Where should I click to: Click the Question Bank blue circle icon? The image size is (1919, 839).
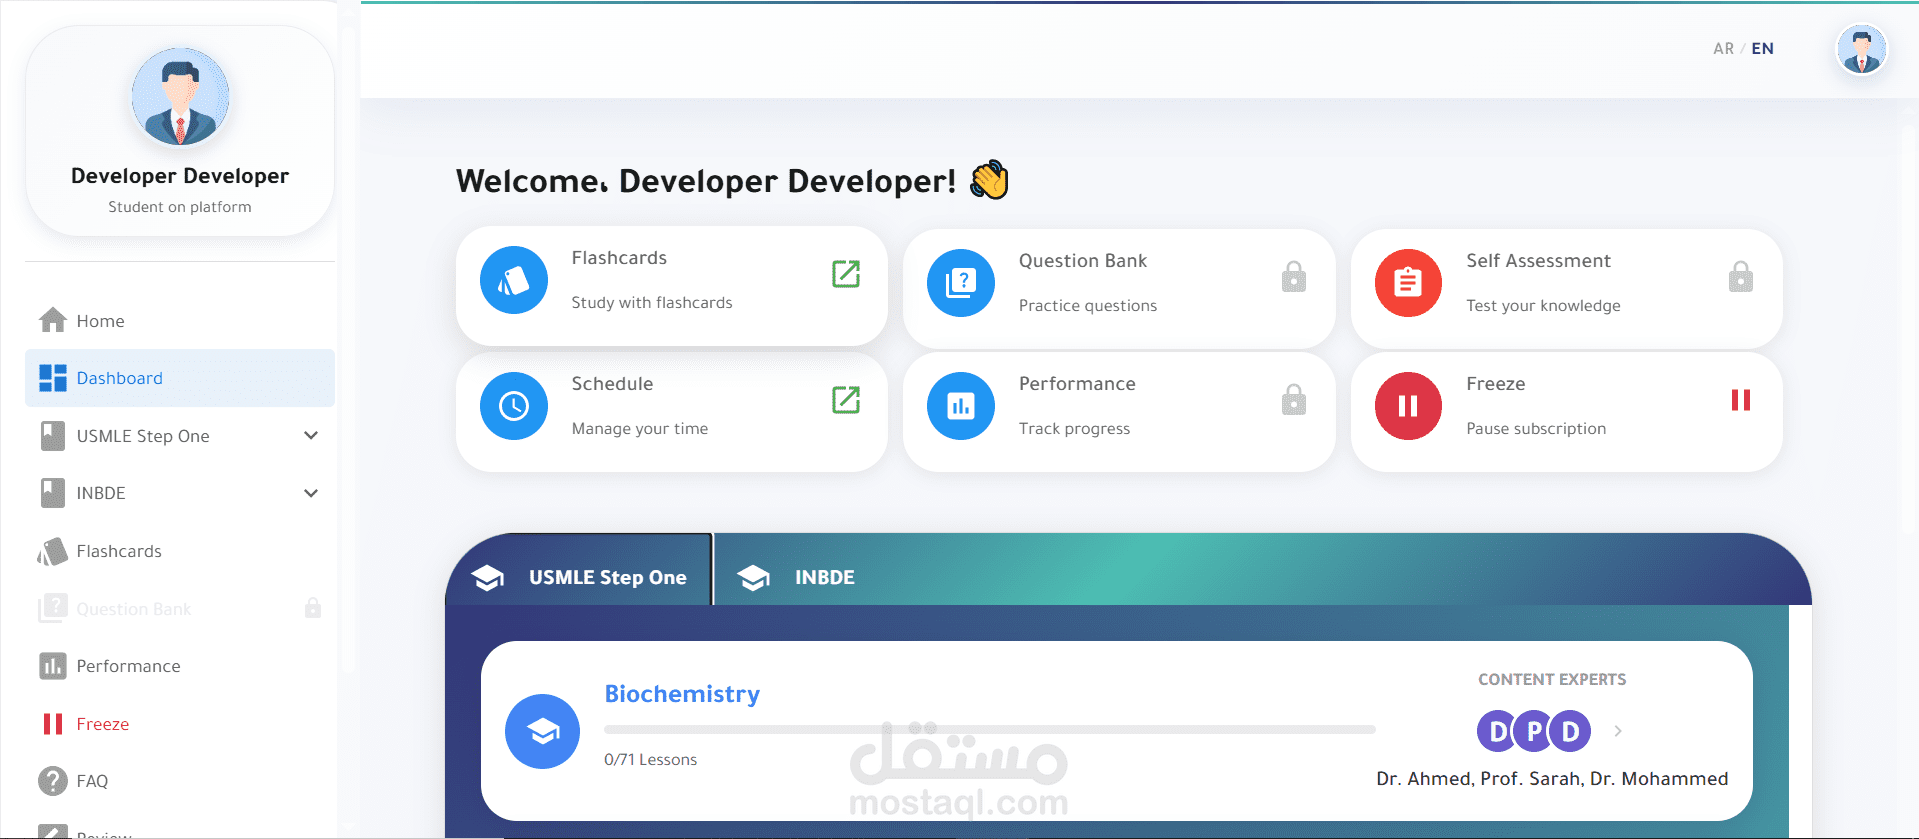coord(961,283)
